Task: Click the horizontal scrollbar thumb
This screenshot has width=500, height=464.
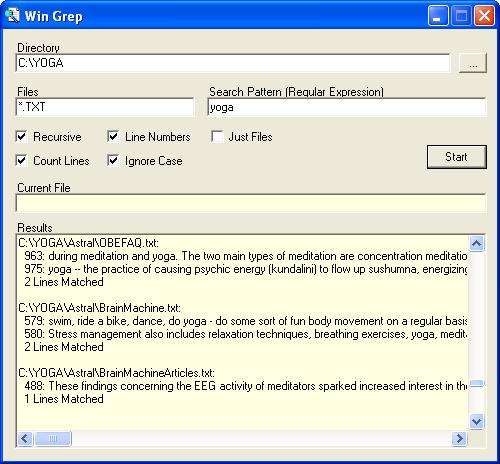Action: pyautogui.click(x=53, y=438)
